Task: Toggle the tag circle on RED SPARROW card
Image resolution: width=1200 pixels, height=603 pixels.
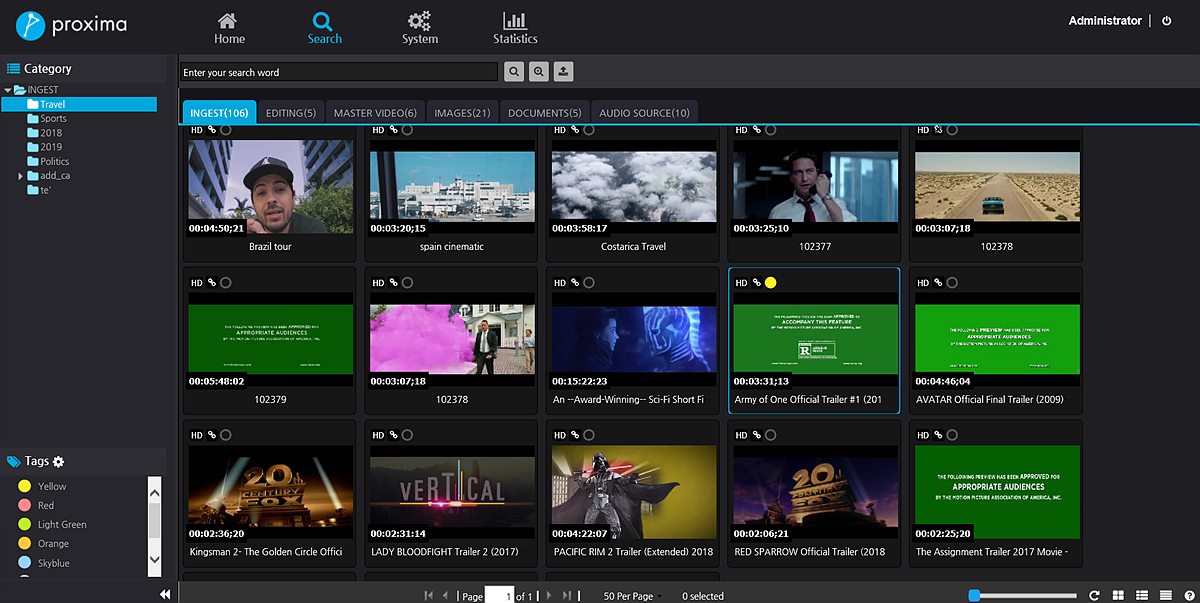Action: [x=771, y=435]
